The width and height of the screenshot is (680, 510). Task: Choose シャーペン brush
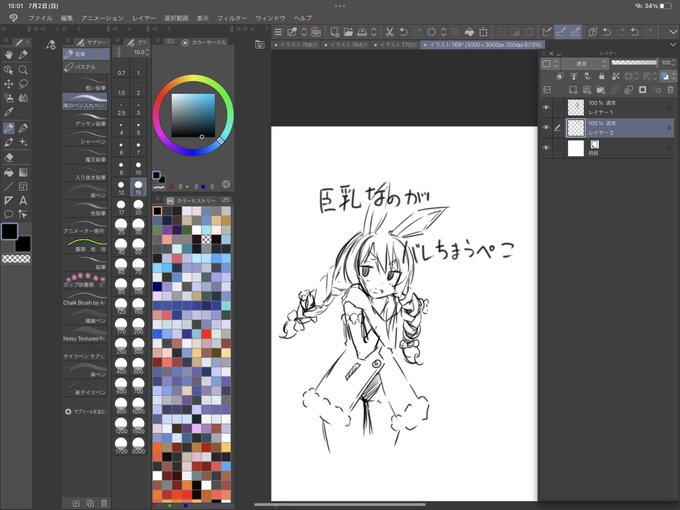tap(85, 138)
